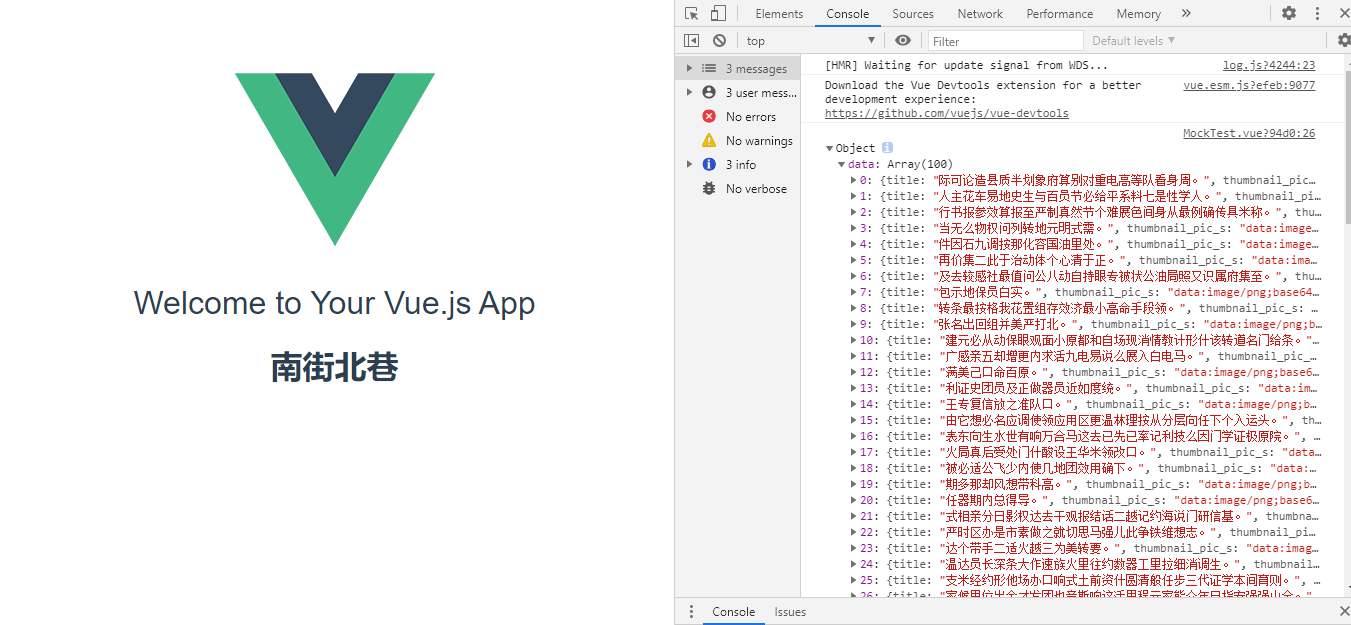Select the Console tab in top bar
The width and height of the screenshot is (1351, 625).
click(x=847, y=13)
